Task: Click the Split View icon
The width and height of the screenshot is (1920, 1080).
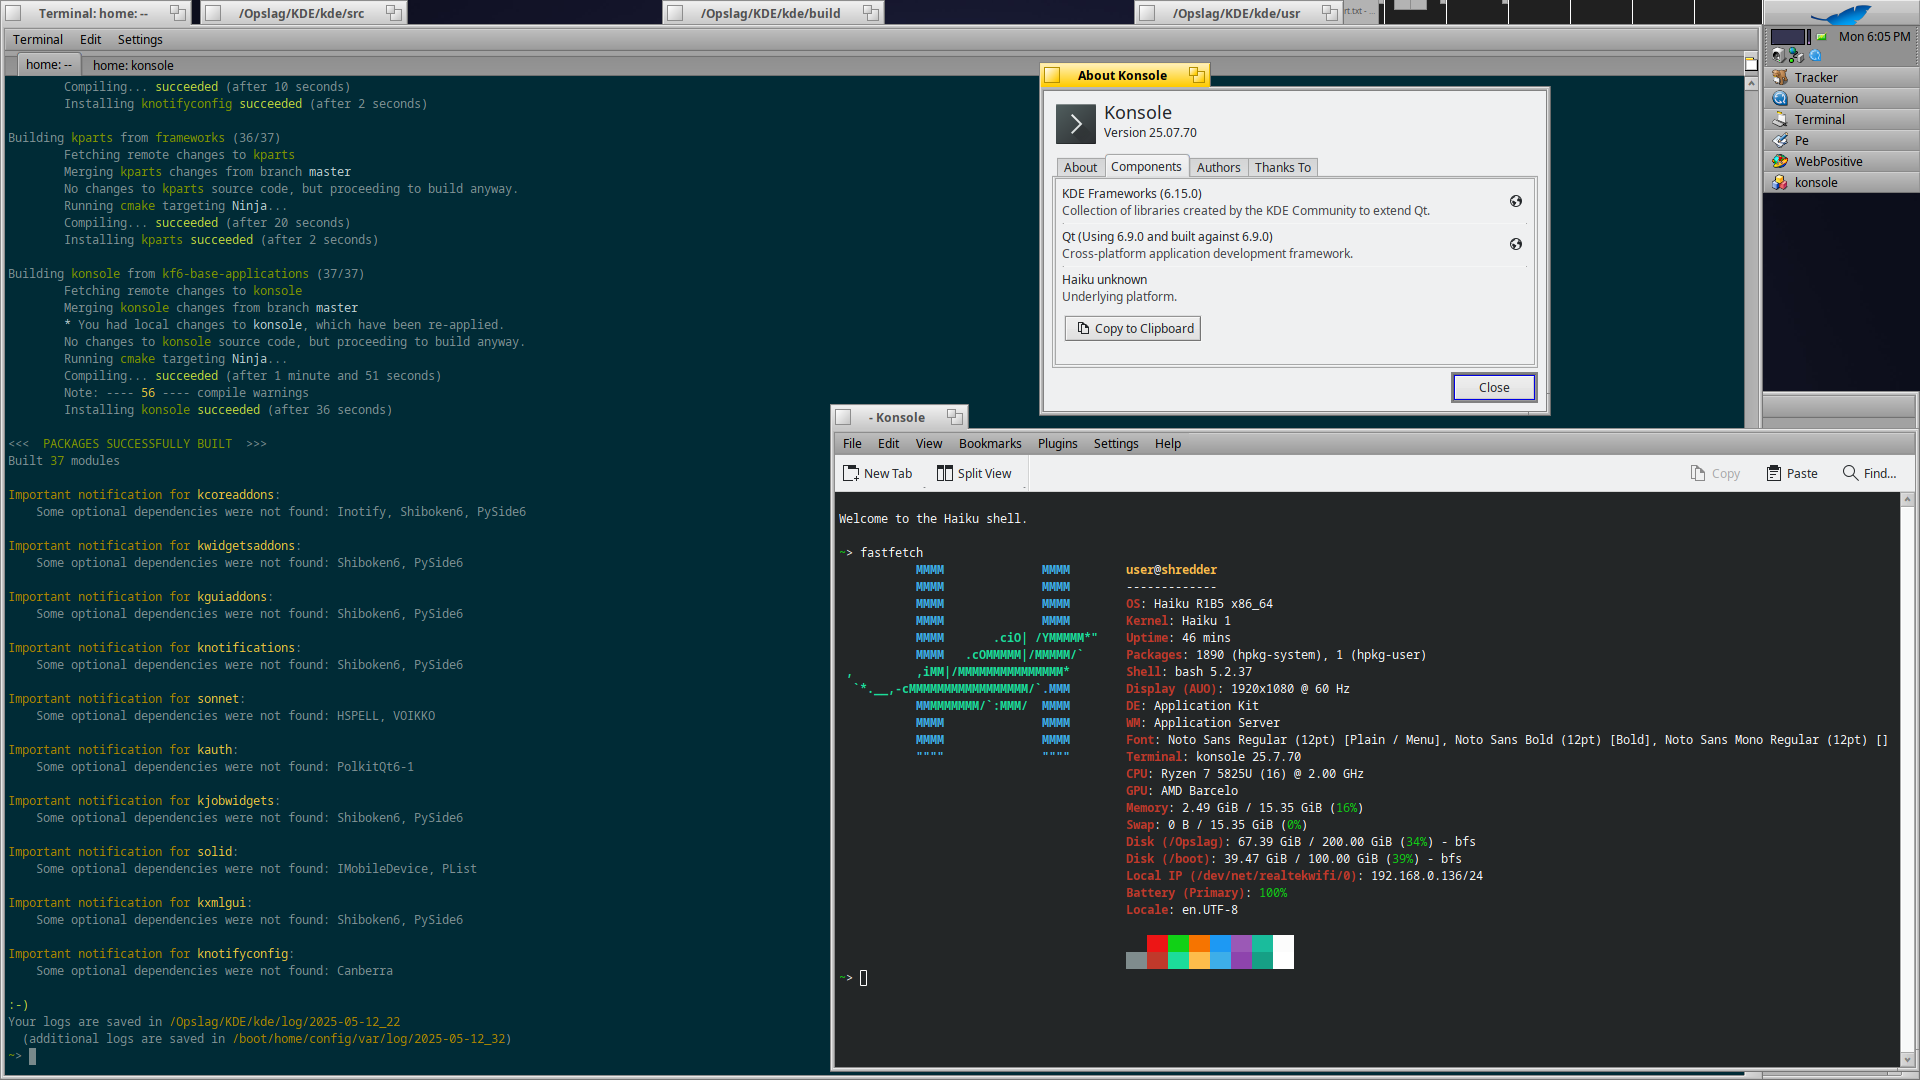Action: [944, 473]
